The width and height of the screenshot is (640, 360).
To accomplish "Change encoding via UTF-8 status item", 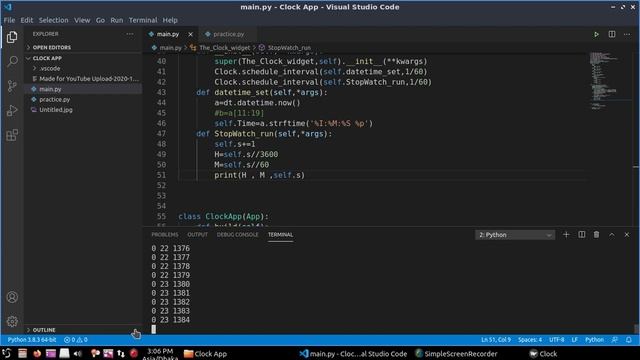I will (x=556, y=340).
